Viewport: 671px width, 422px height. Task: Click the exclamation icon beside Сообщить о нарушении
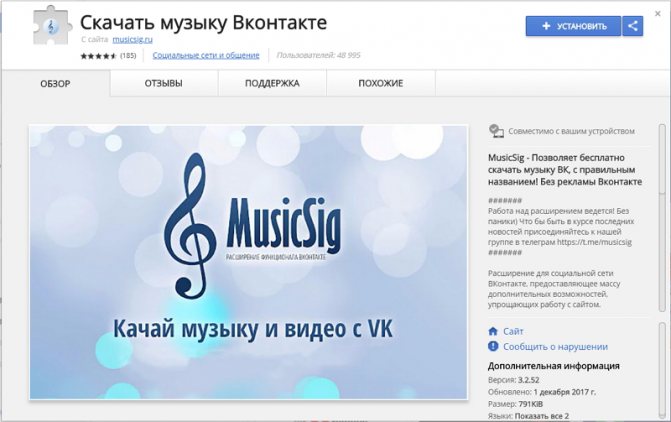493,346
